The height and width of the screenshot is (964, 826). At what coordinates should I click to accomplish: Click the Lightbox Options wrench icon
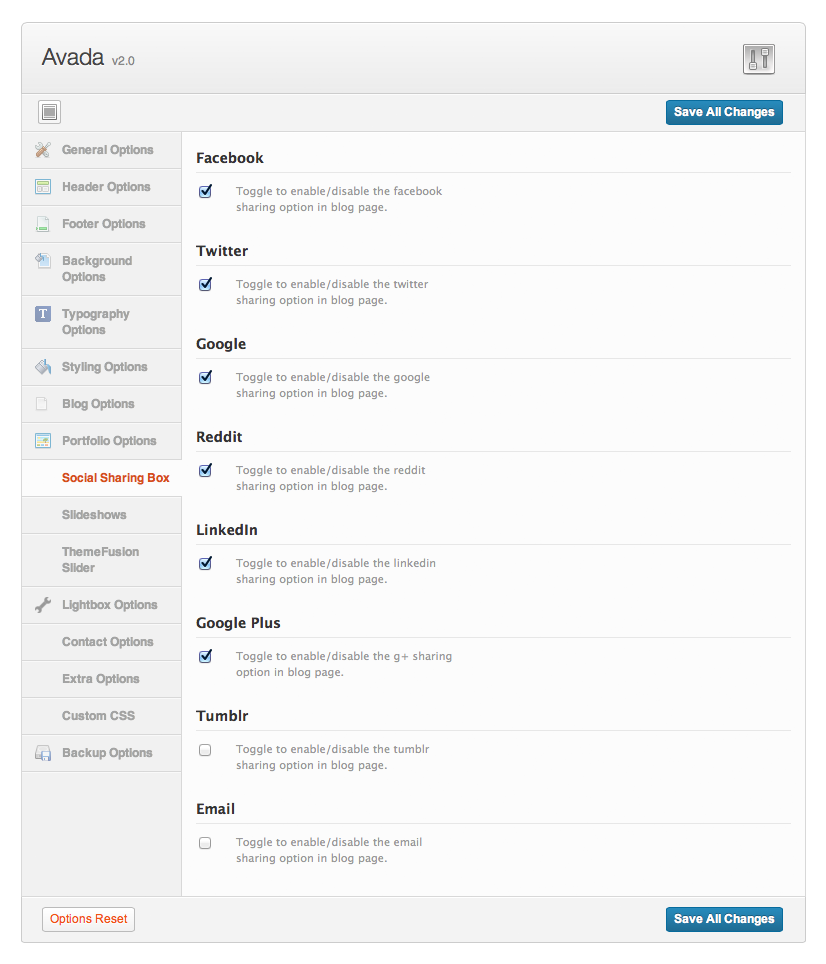[x=43, y=605]
